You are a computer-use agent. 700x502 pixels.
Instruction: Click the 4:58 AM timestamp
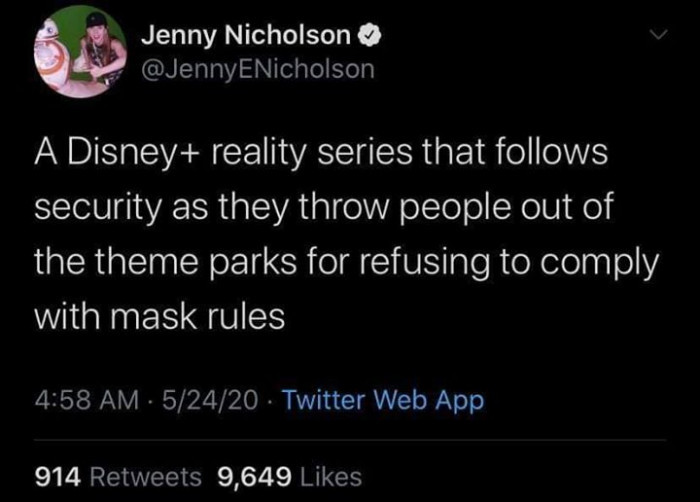point(82,401)
